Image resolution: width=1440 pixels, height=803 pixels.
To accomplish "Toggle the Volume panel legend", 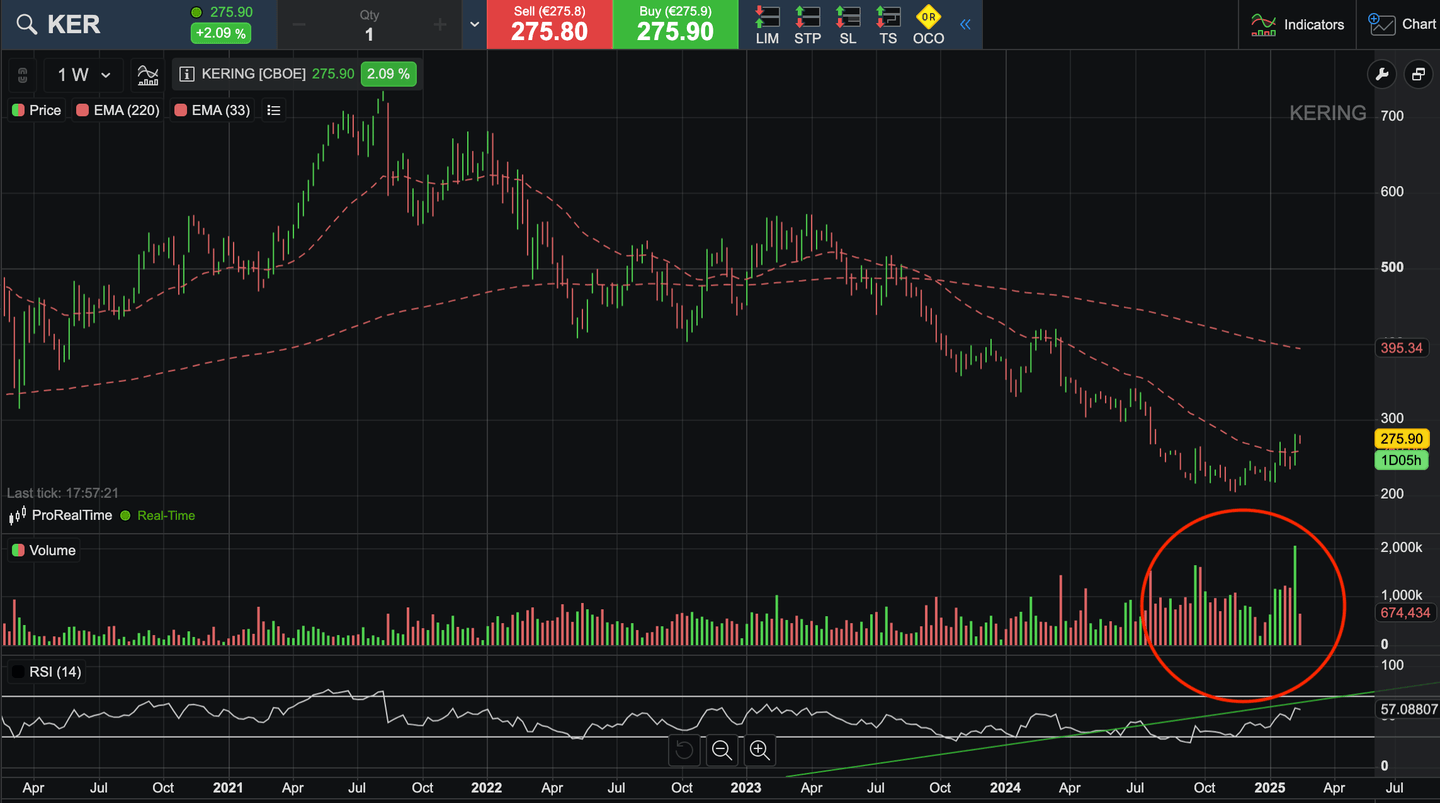I will tap(44, 550).
